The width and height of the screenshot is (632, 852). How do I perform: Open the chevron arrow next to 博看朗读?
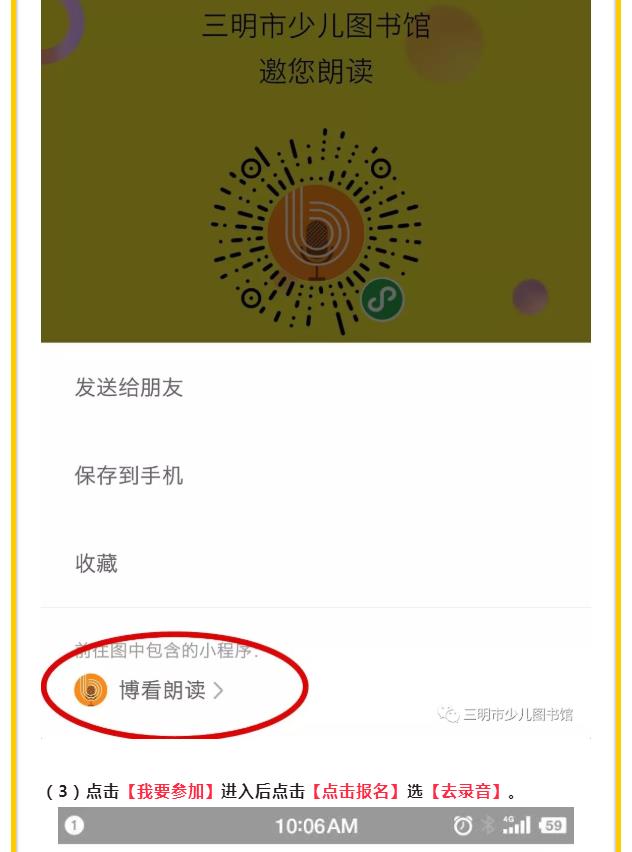click(218, 690)
